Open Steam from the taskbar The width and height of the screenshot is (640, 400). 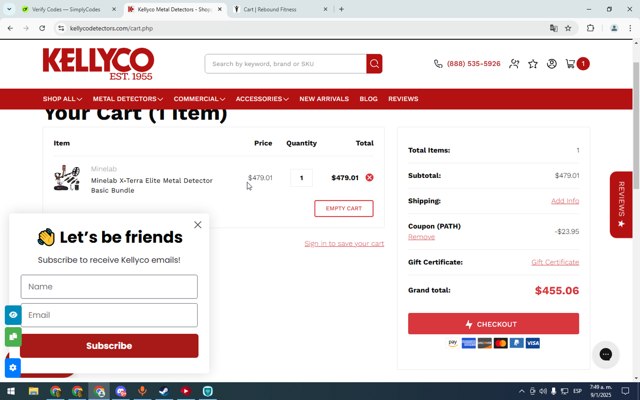(164, 391)
